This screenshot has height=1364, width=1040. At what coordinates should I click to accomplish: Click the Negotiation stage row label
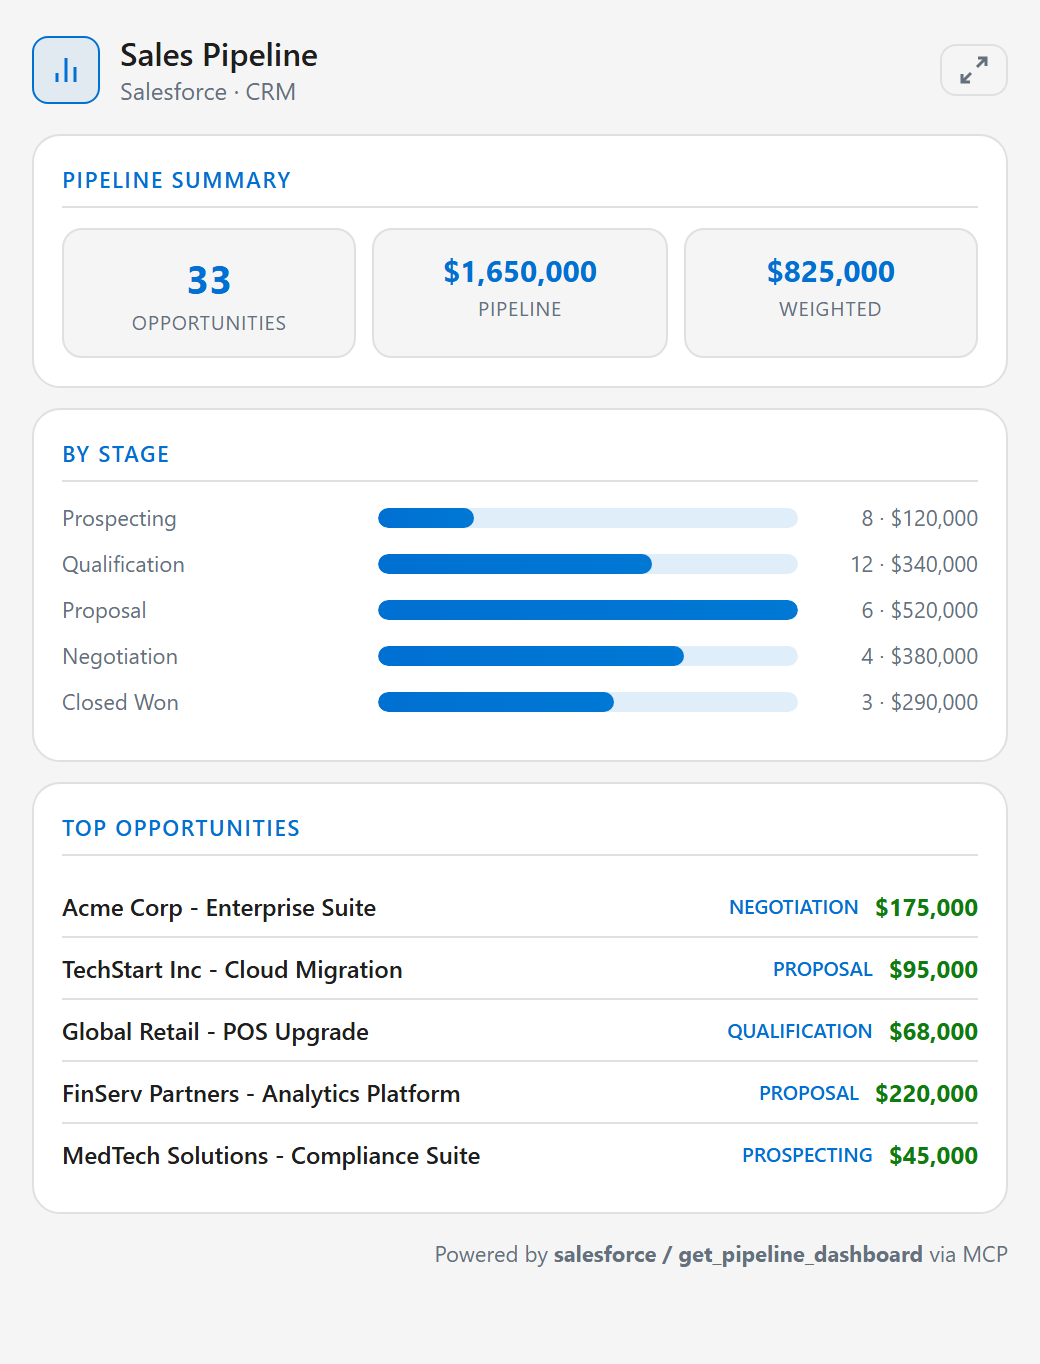(x=120, y=657)
